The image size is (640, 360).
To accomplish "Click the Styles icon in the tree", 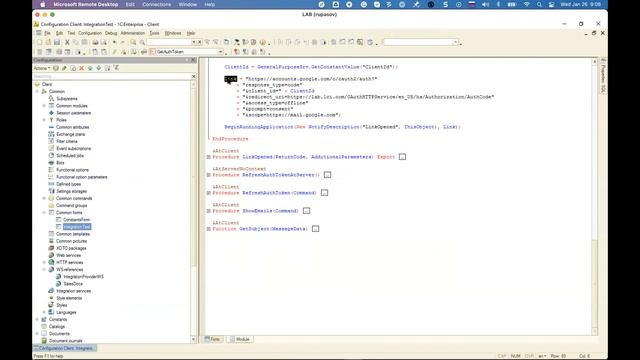I will coord(51,305).
